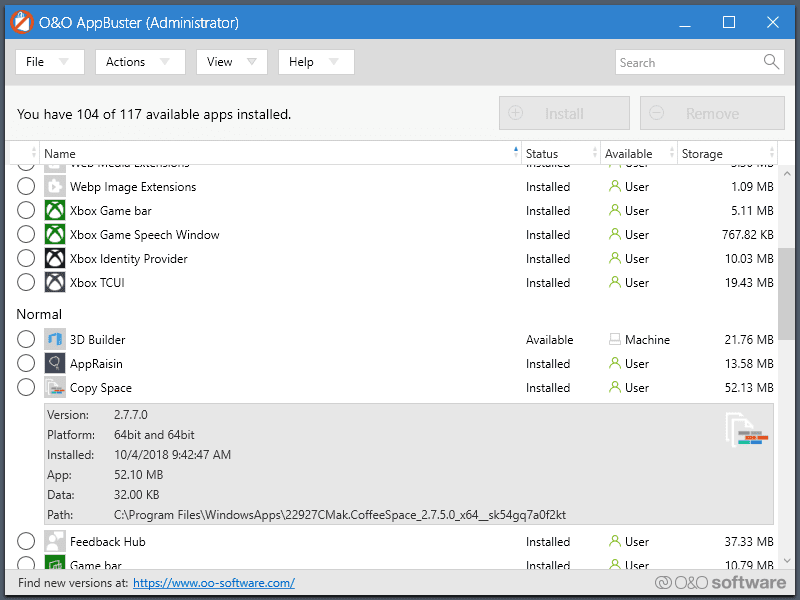The height and width of the screenshot is (600, 800).
Task: Open the oo-software.com link
Action: pos(214,583)
